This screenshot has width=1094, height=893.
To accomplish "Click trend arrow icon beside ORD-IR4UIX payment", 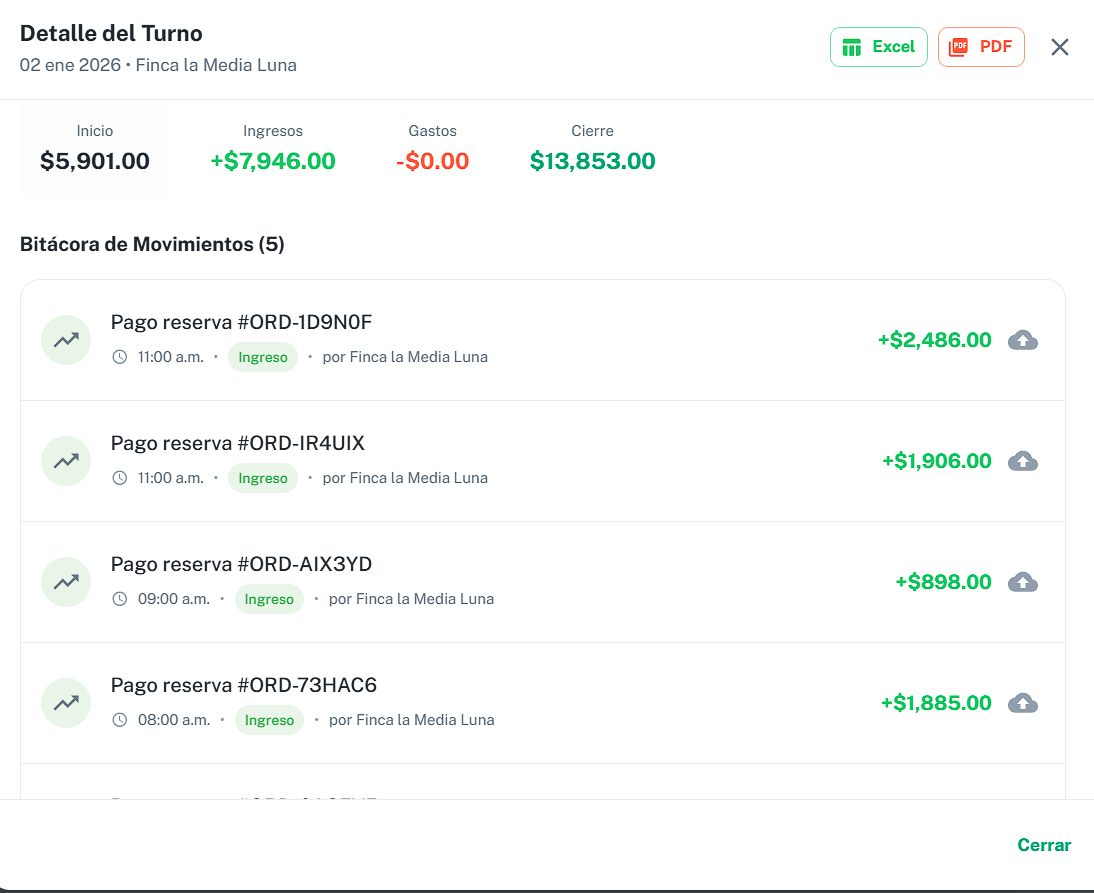I will 66,461.
